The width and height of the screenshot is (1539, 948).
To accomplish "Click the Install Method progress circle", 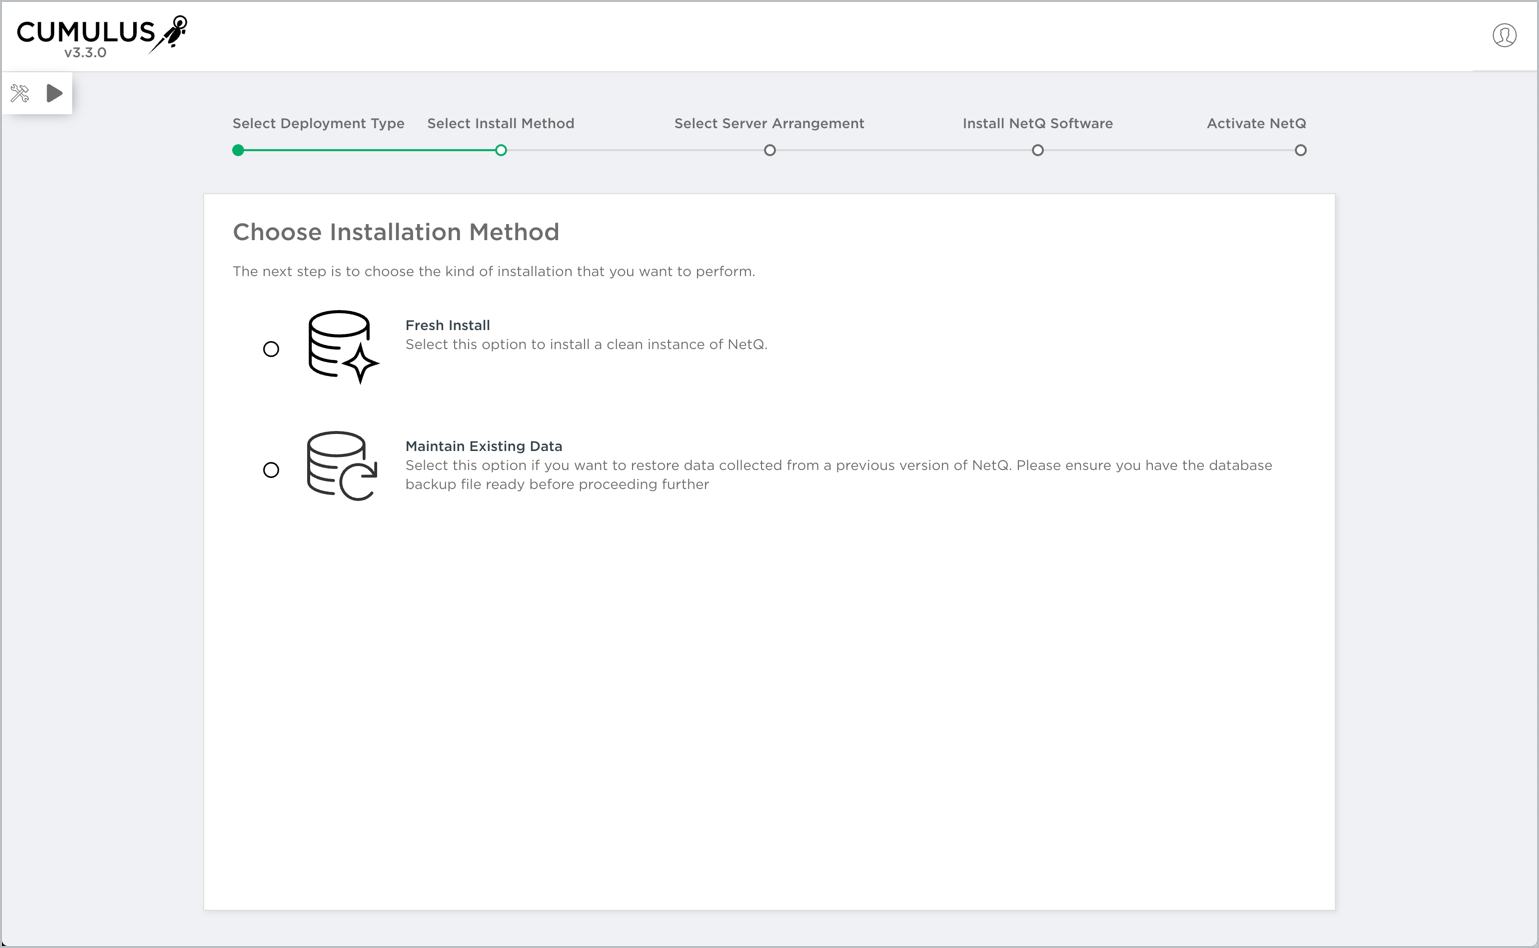I will click(501, 151).
